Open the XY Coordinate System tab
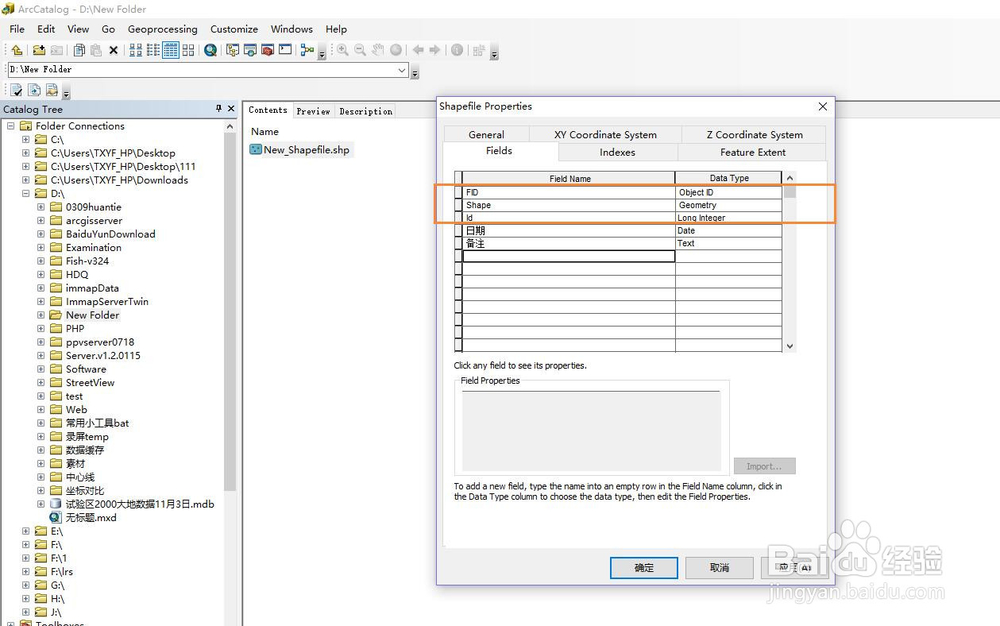This screenshot has width=1000, height=626. [x=605, y=135]
